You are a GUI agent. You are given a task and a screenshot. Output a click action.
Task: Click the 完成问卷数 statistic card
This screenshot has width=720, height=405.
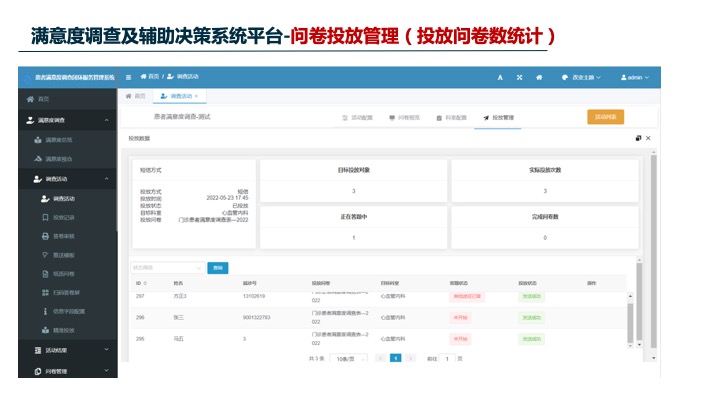(x=545, y=227)
